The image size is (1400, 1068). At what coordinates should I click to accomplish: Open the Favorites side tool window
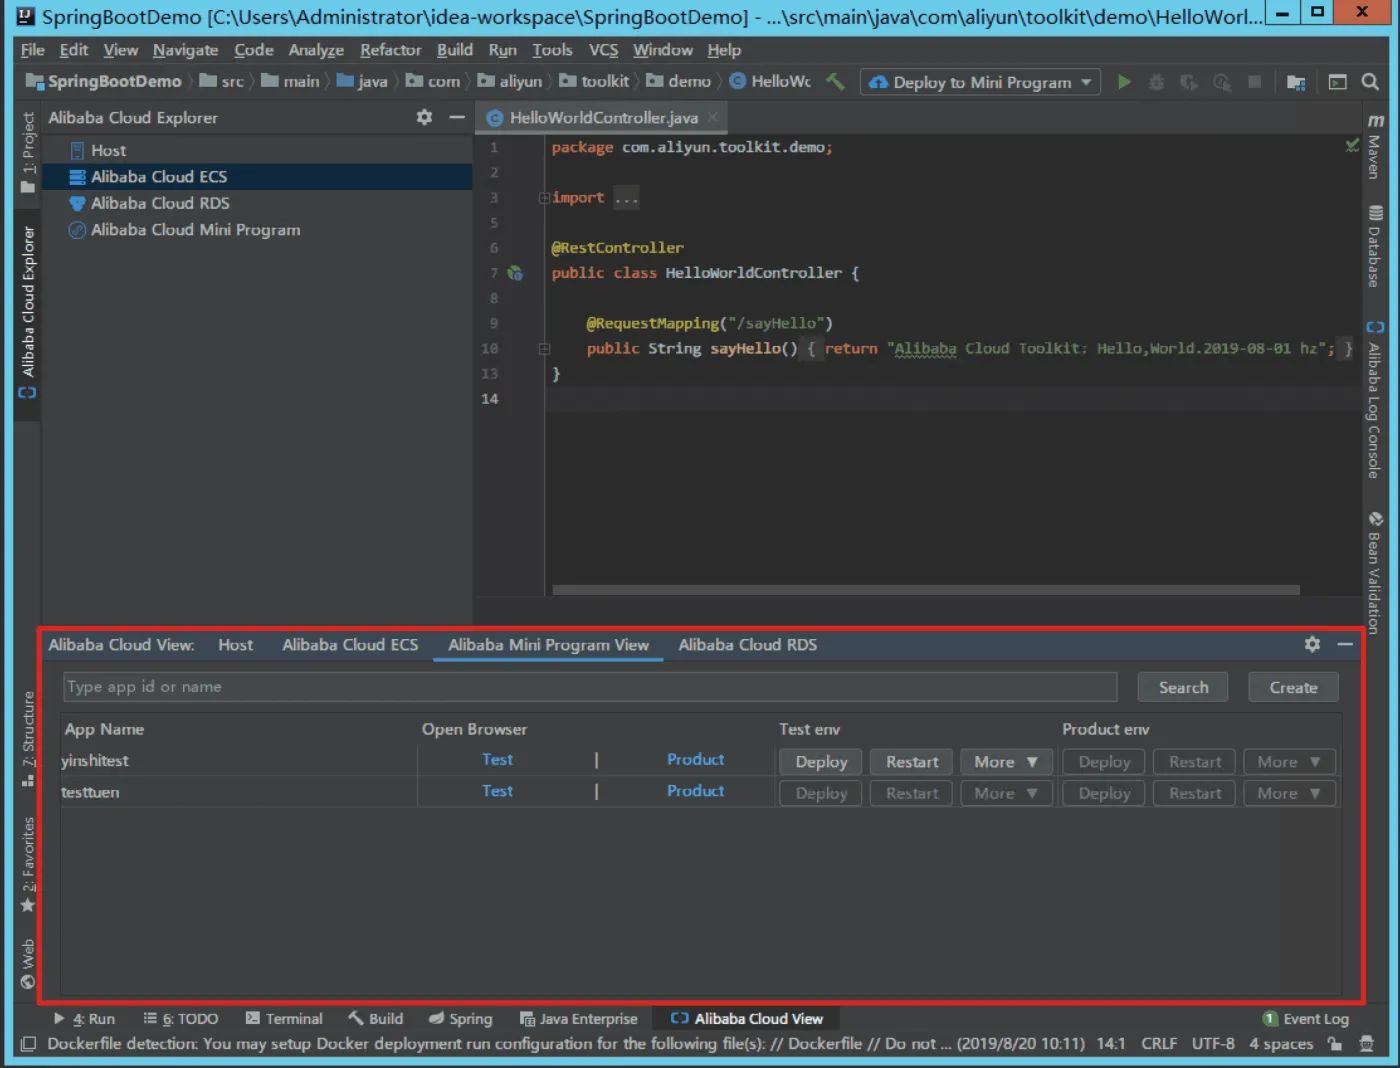point(28,865)
